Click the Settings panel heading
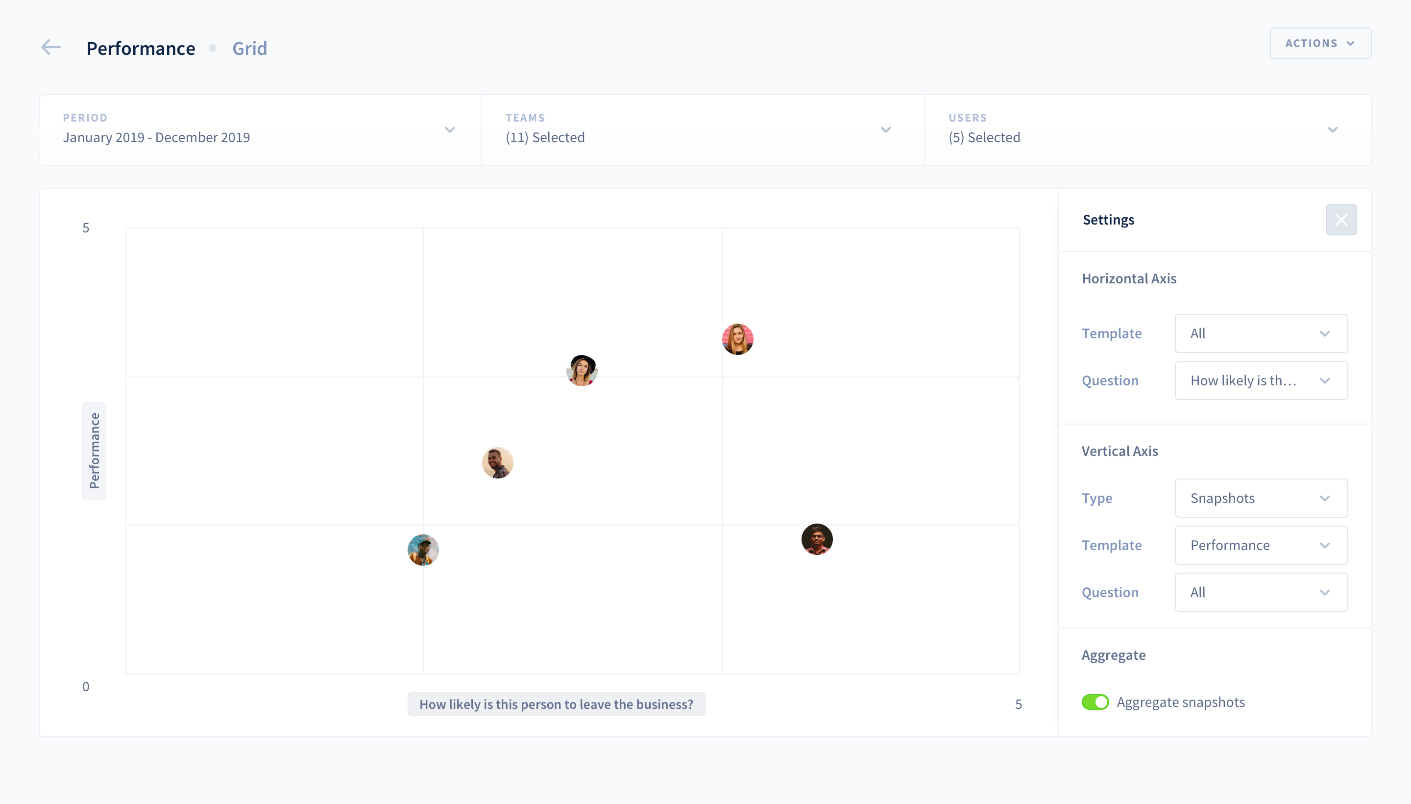Screen dimensions: 1411x804 coord(1109,220)
